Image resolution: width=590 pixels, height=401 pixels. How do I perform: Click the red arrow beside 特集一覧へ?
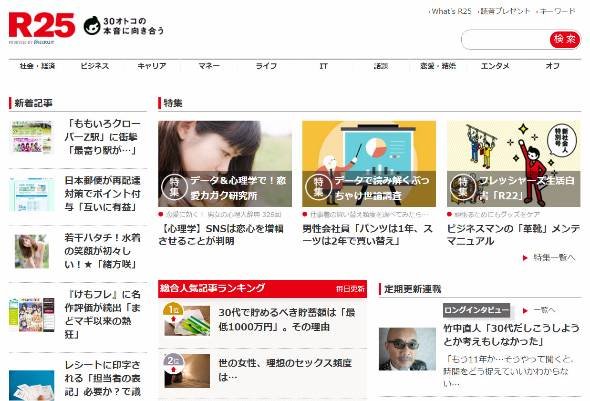(x=525, y=258)
